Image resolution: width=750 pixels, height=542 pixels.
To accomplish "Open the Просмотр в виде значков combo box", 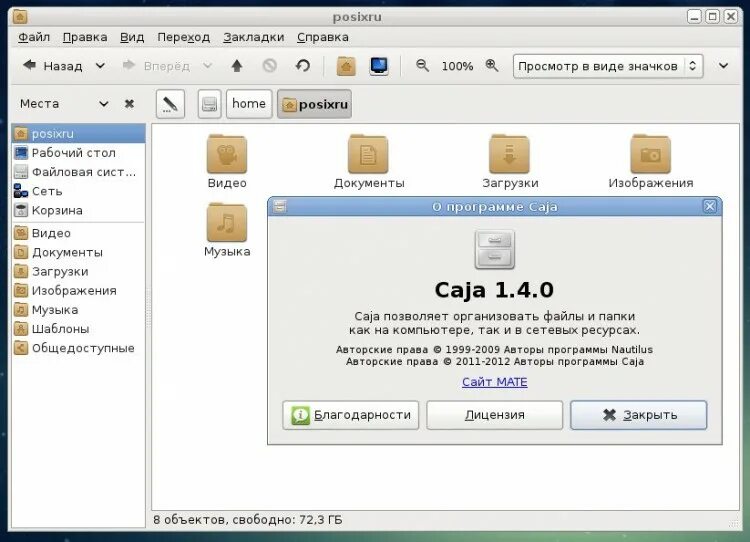I will click(x=608, y=66).
